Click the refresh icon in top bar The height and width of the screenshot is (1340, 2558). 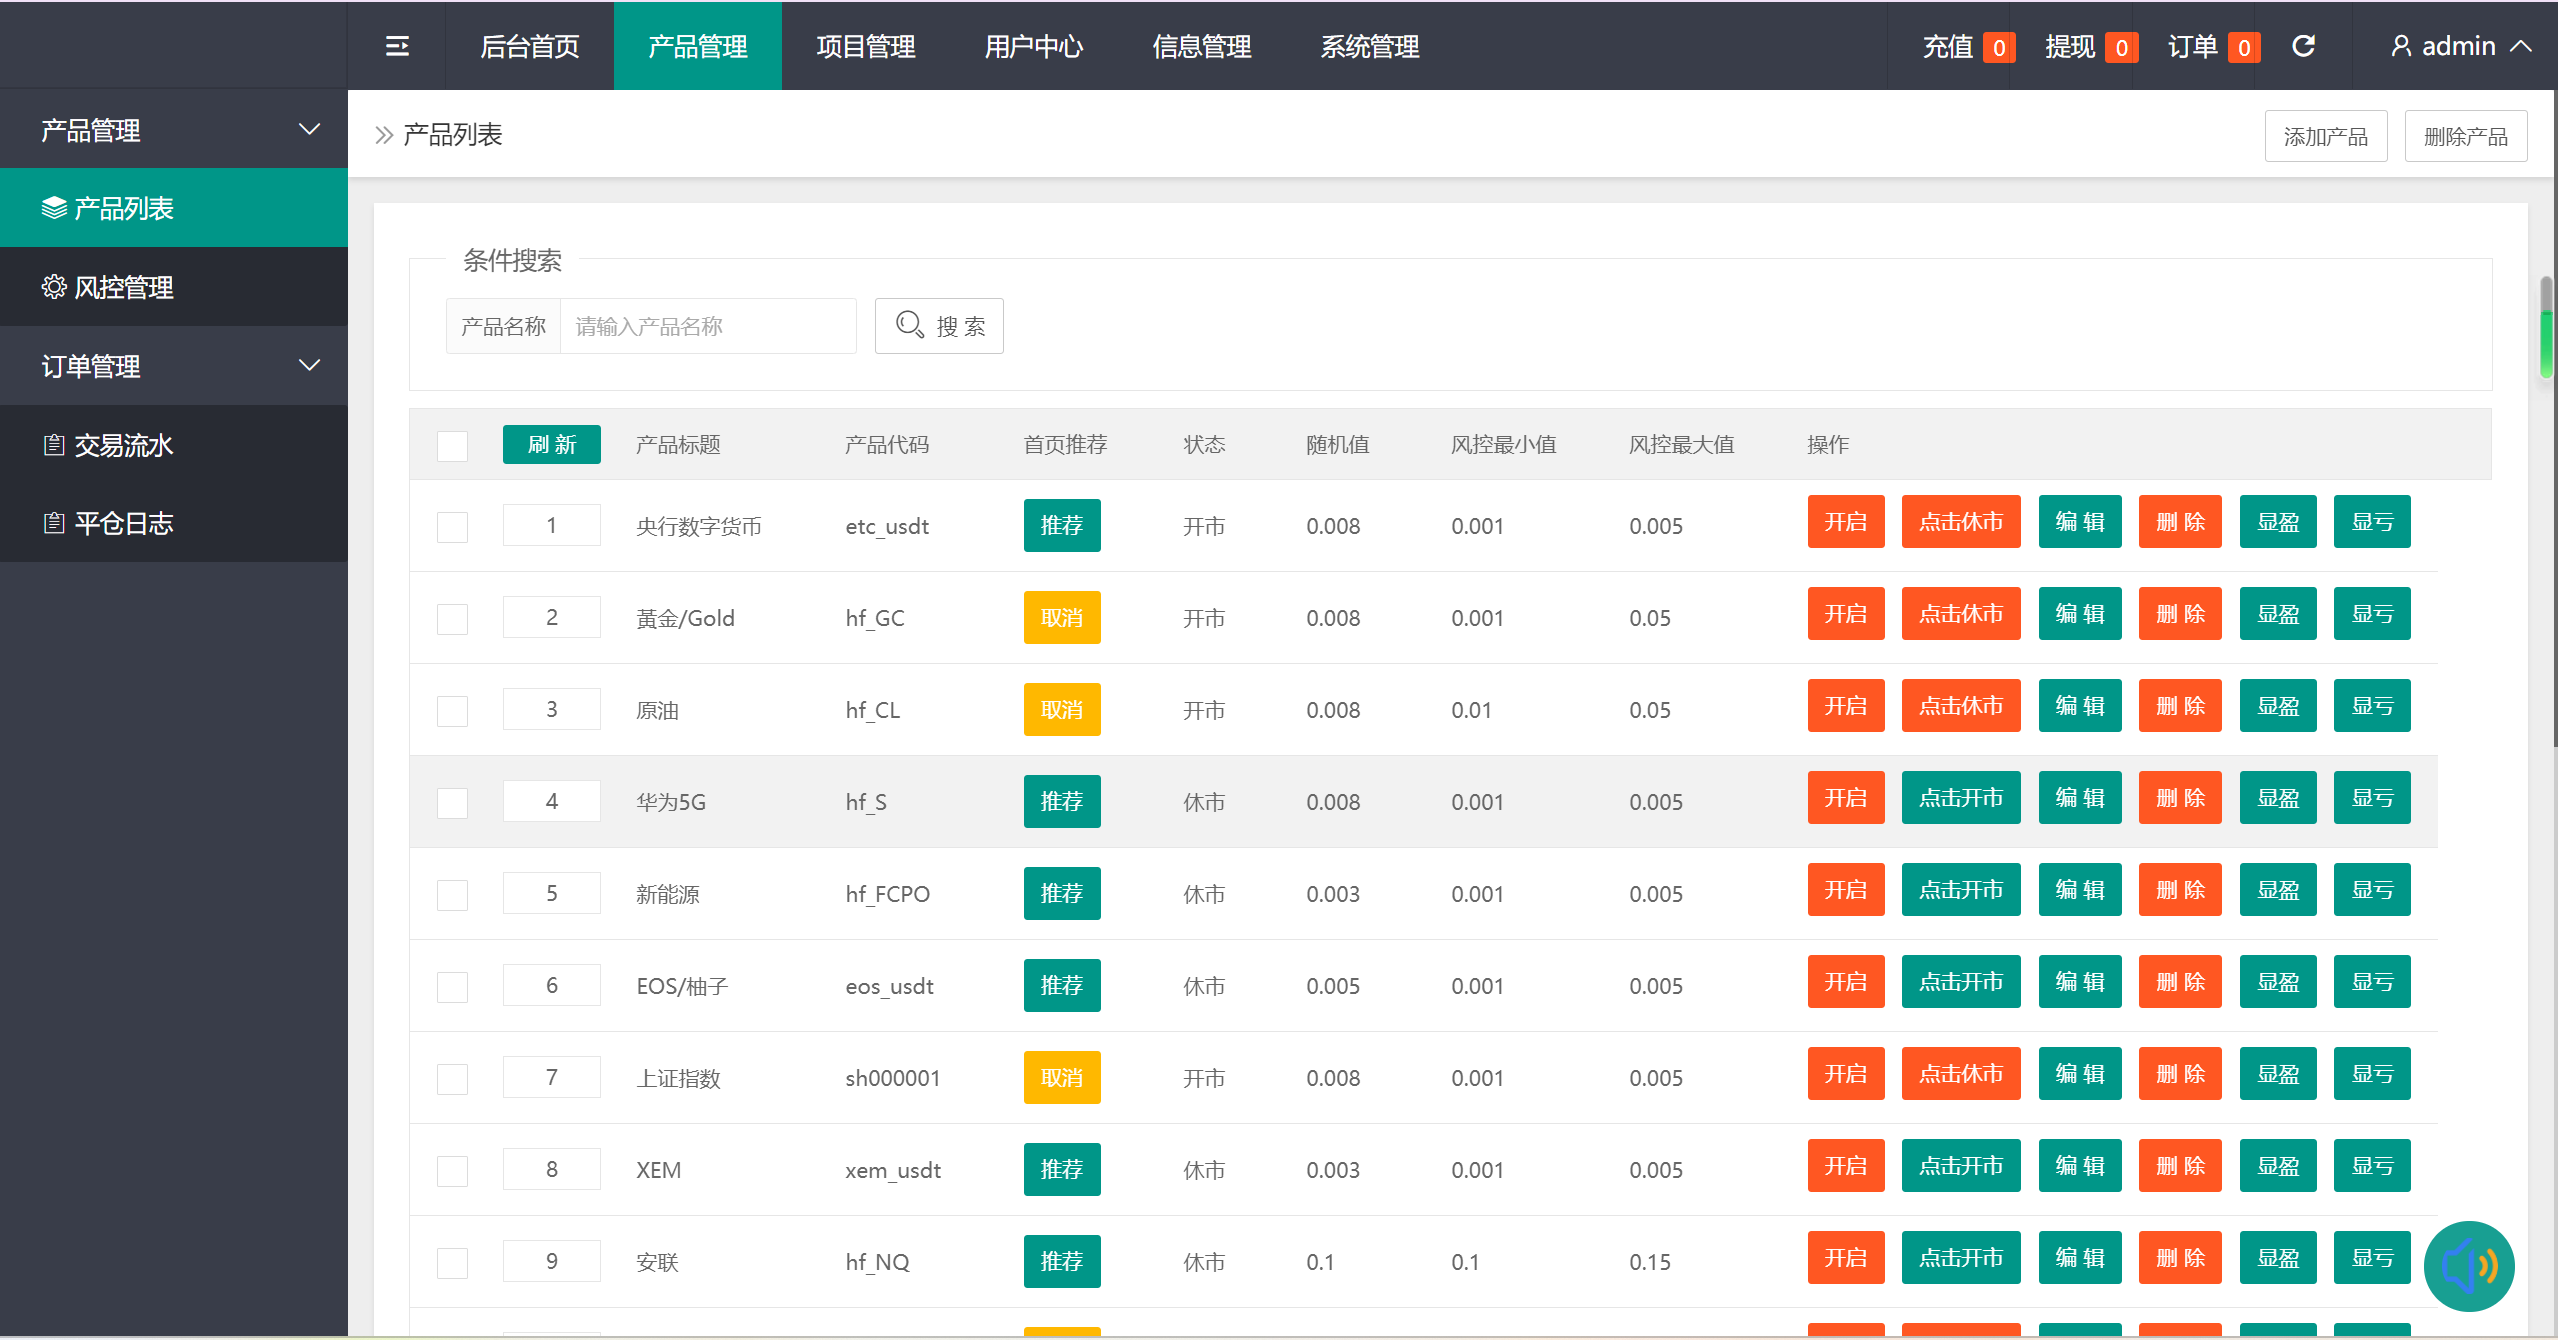click(2303, 46)
